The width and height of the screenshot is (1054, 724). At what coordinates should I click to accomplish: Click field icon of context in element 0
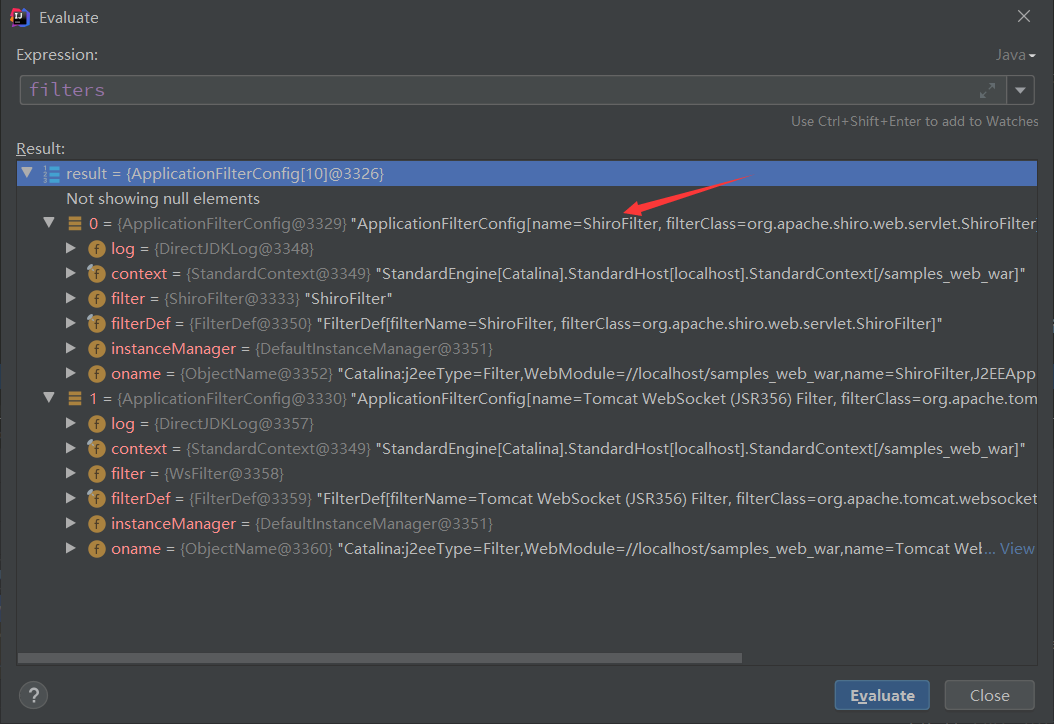(97, 274)
